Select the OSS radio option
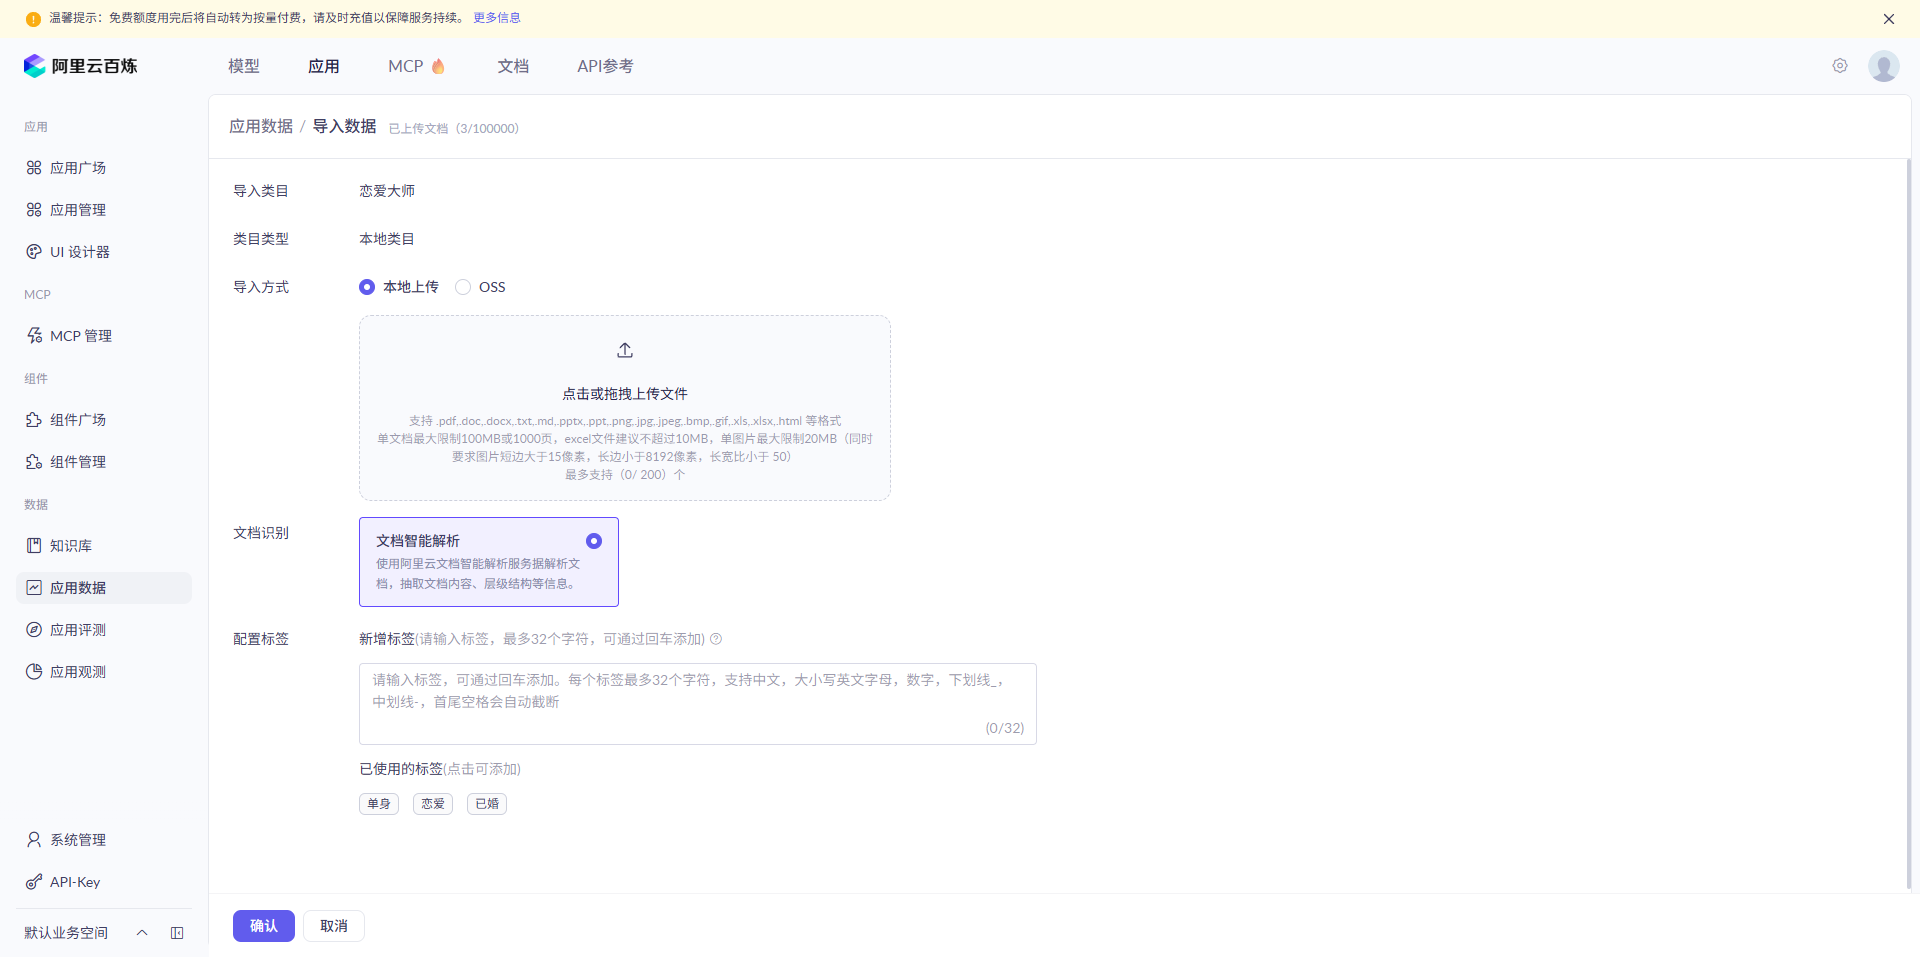Image resolution: width=1920 pixels, height=957 pixels. (463, 287)
